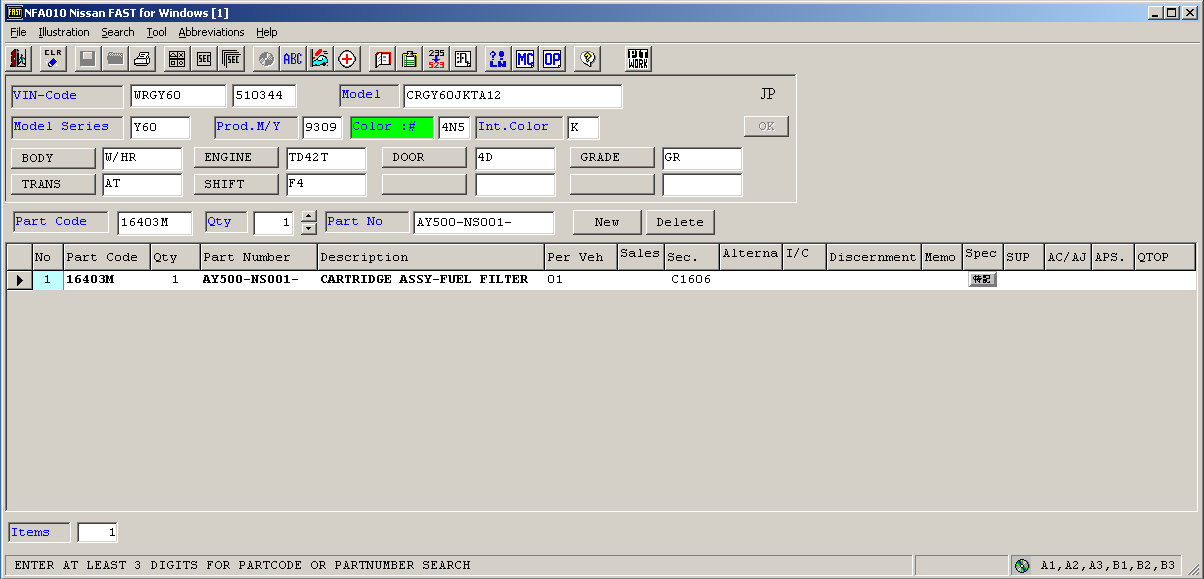Click the Model field containing CRGY60JKTA12
1204x579 pixels.
pyautogui.click(x=512, y=96)
